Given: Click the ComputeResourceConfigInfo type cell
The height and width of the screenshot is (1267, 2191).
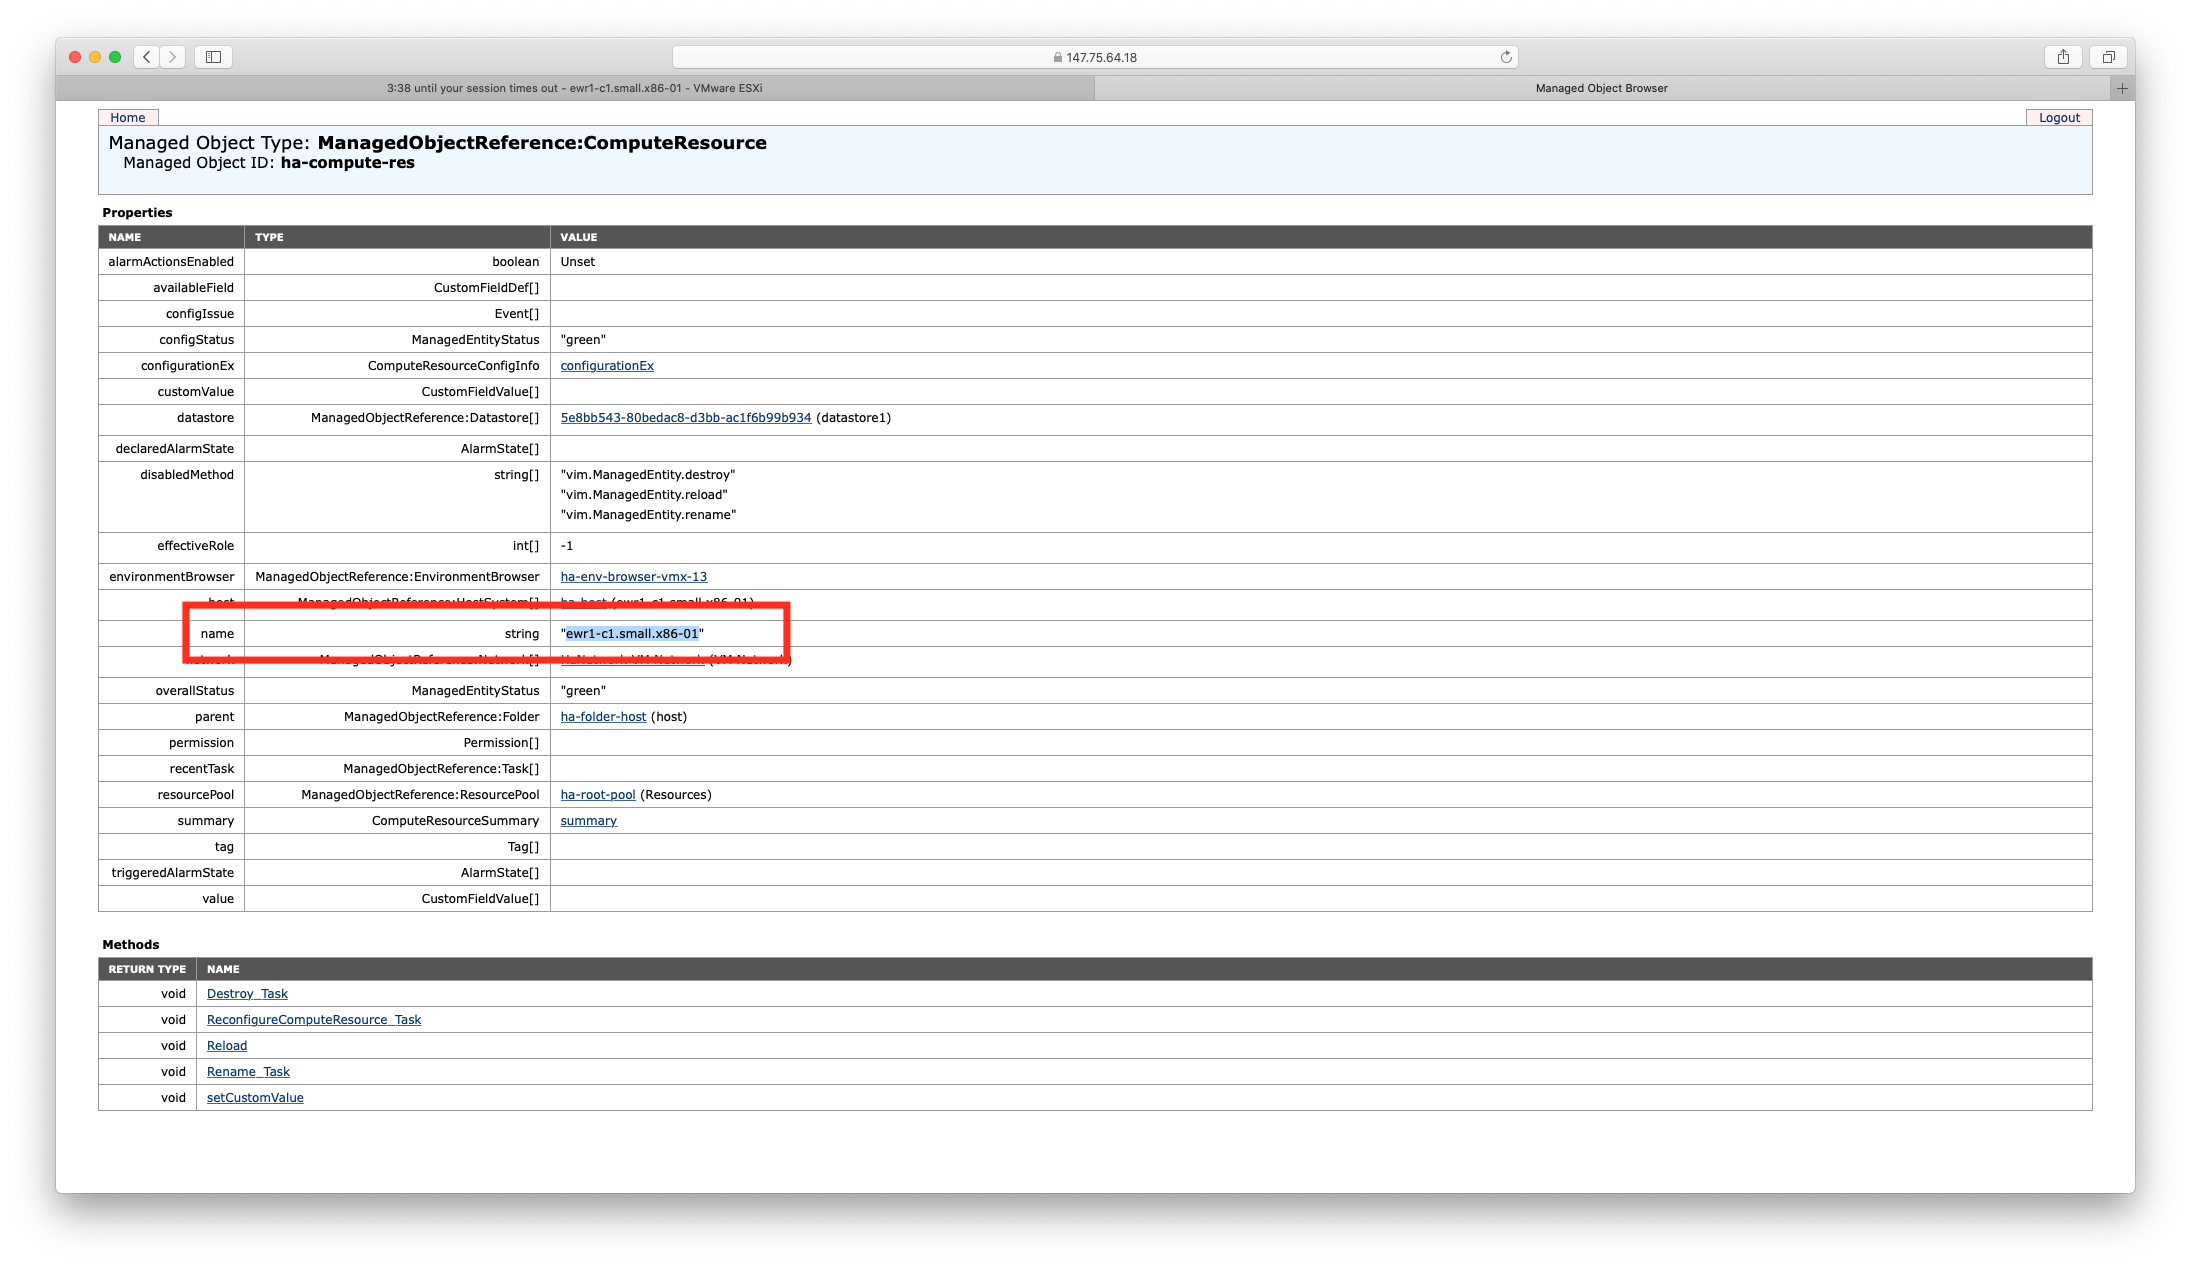Looking at the screenshot, I should [x=453, y=366].
